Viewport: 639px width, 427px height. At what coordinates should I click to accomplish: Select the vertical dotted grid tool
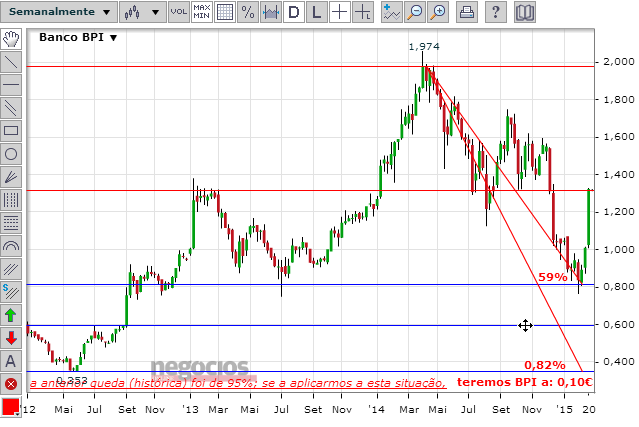[x=11, y=200]
